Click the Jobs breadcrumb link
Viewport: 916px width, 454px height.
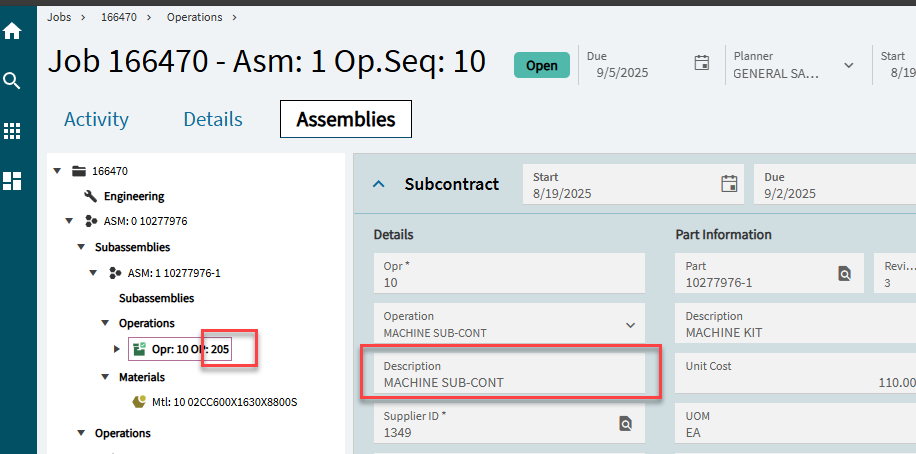(59, 17)
